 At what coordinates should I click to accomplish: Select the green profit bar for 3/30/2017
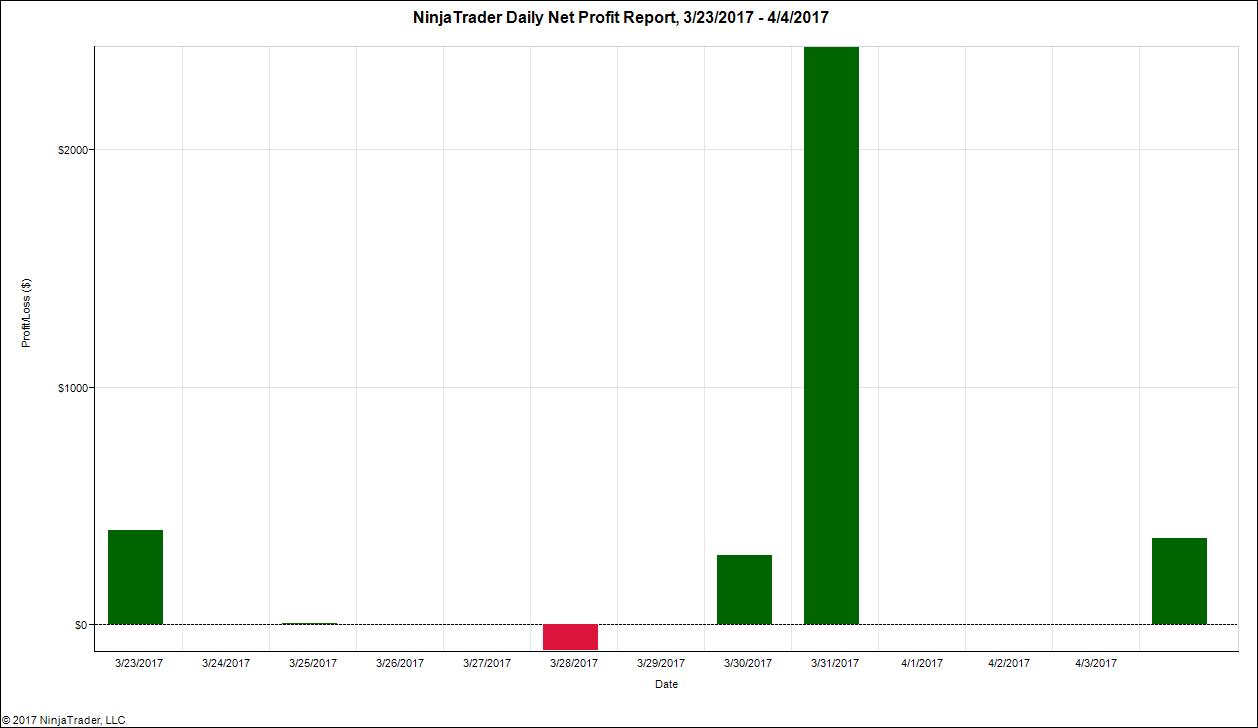coord(744,589)
